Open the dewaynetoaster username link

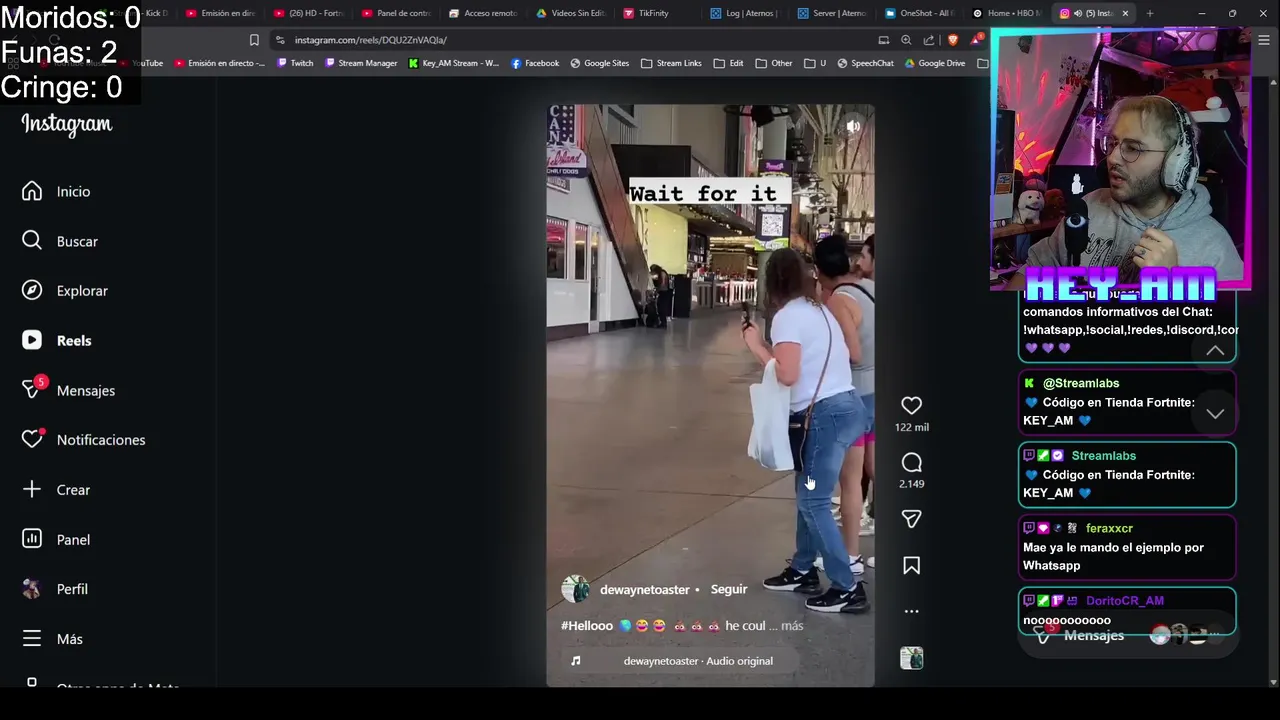[x=645, y=590]
